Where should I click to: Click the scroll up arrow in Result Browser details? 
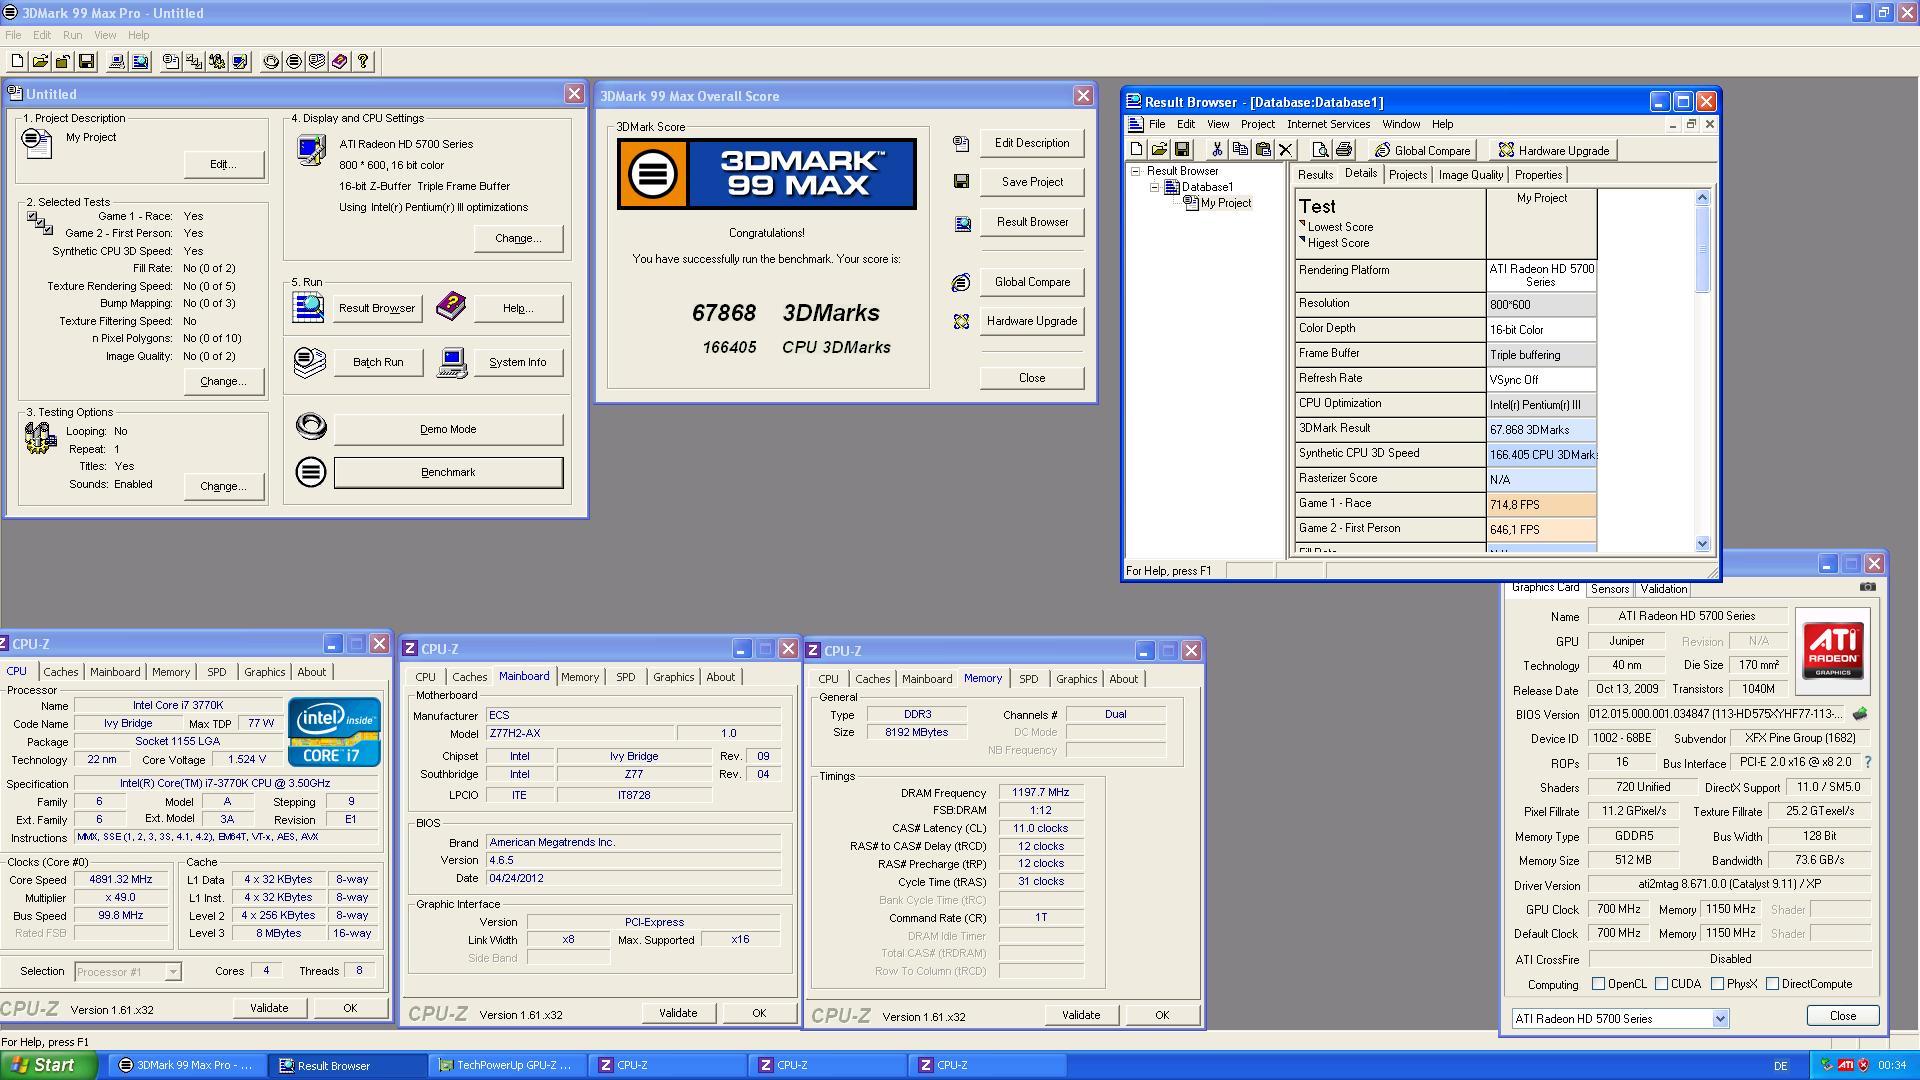click(1703, 198)
